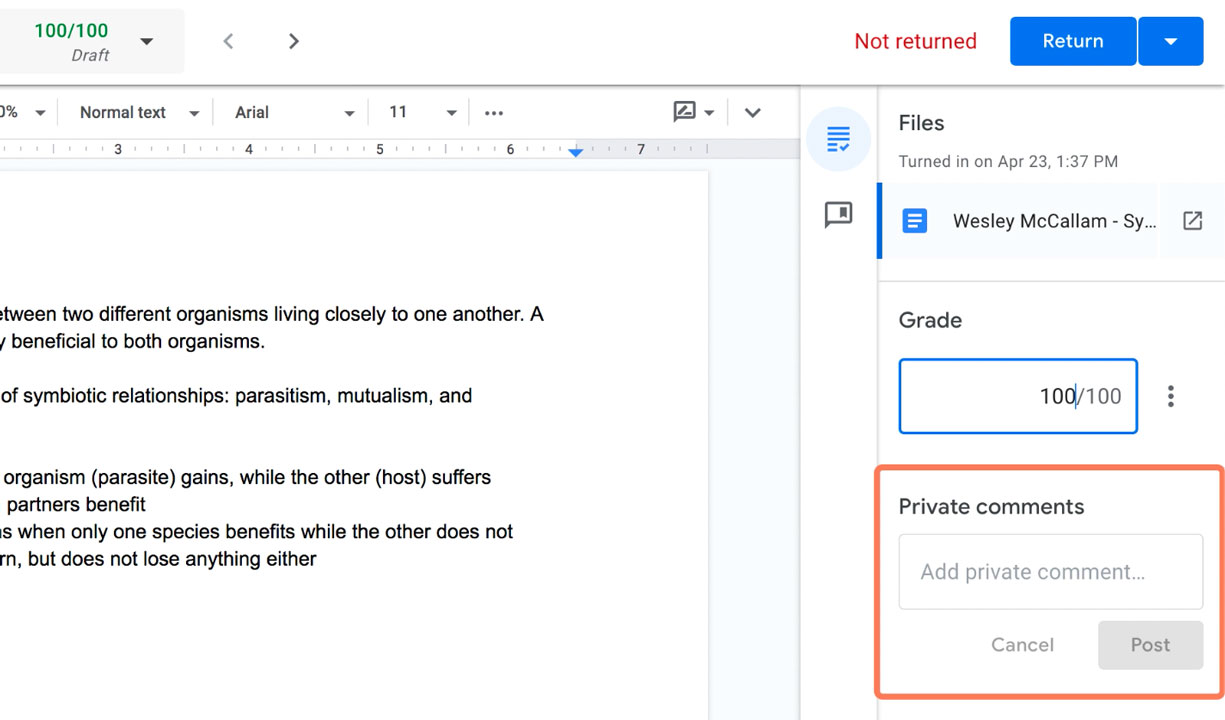Open the Arial font dropdown

350,112
